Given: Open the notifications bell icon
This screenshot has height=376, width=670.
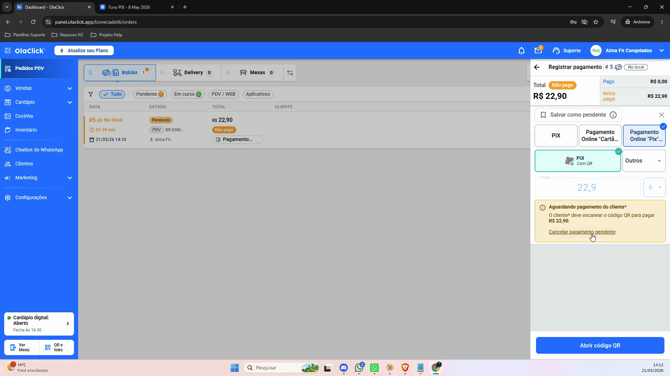Looking at the screenshot, I should click(x=521, y=50).
